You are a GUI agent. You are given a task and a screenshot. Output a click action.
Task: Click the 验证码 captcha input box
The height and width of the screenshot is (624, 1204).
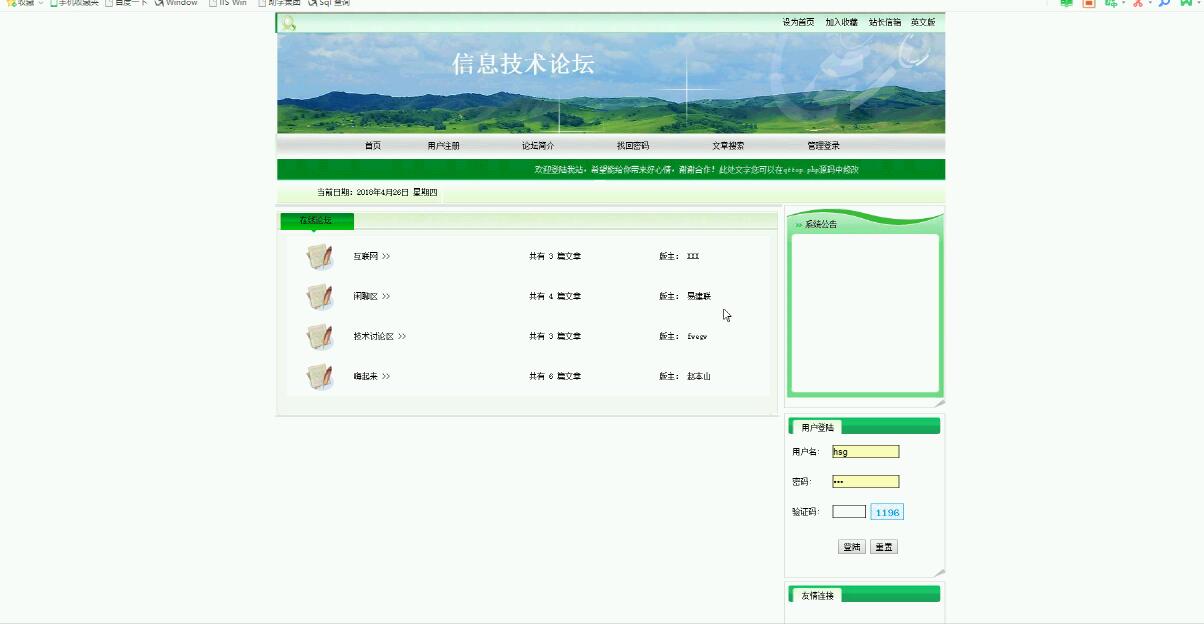point(849,512)
